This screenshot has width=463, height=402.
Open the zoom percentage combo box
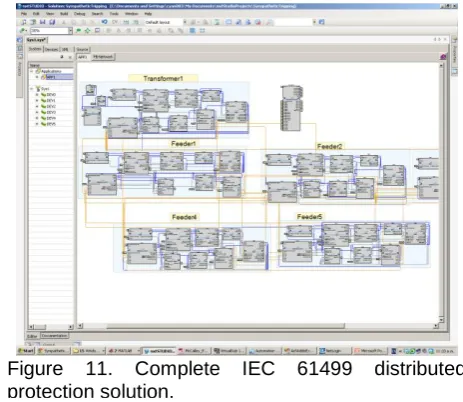(51, 31)
